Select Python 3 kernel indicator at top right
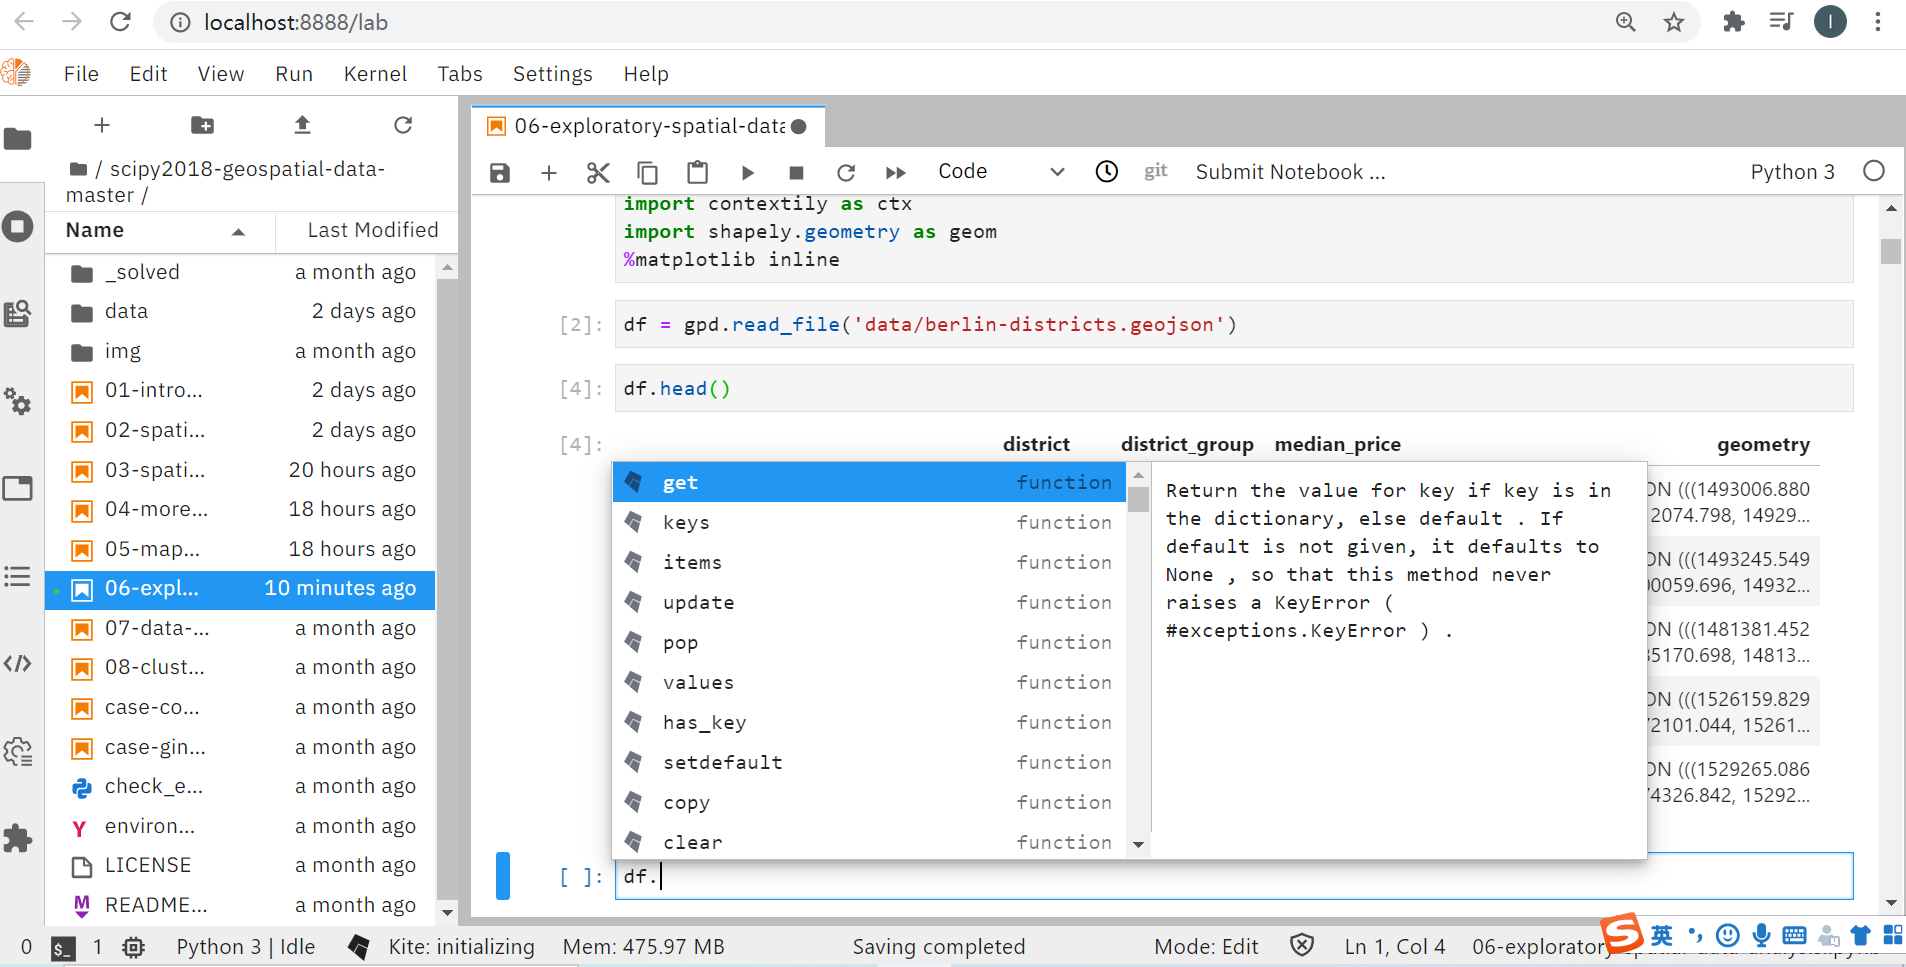This screenshot has height=967, width=1906. coord(1791,171)
